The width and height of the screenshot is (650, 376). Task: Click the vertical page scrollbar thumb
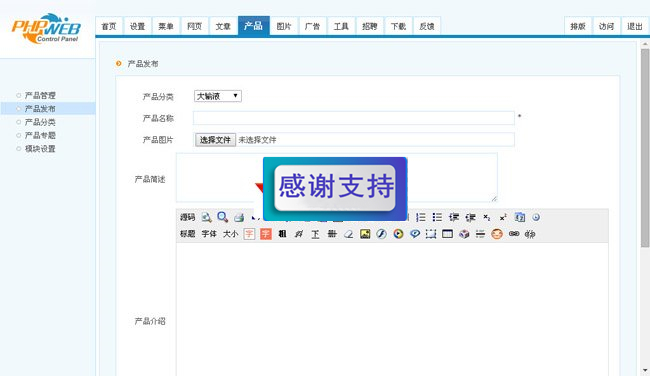pyautogui.click(x=645, y=148)
